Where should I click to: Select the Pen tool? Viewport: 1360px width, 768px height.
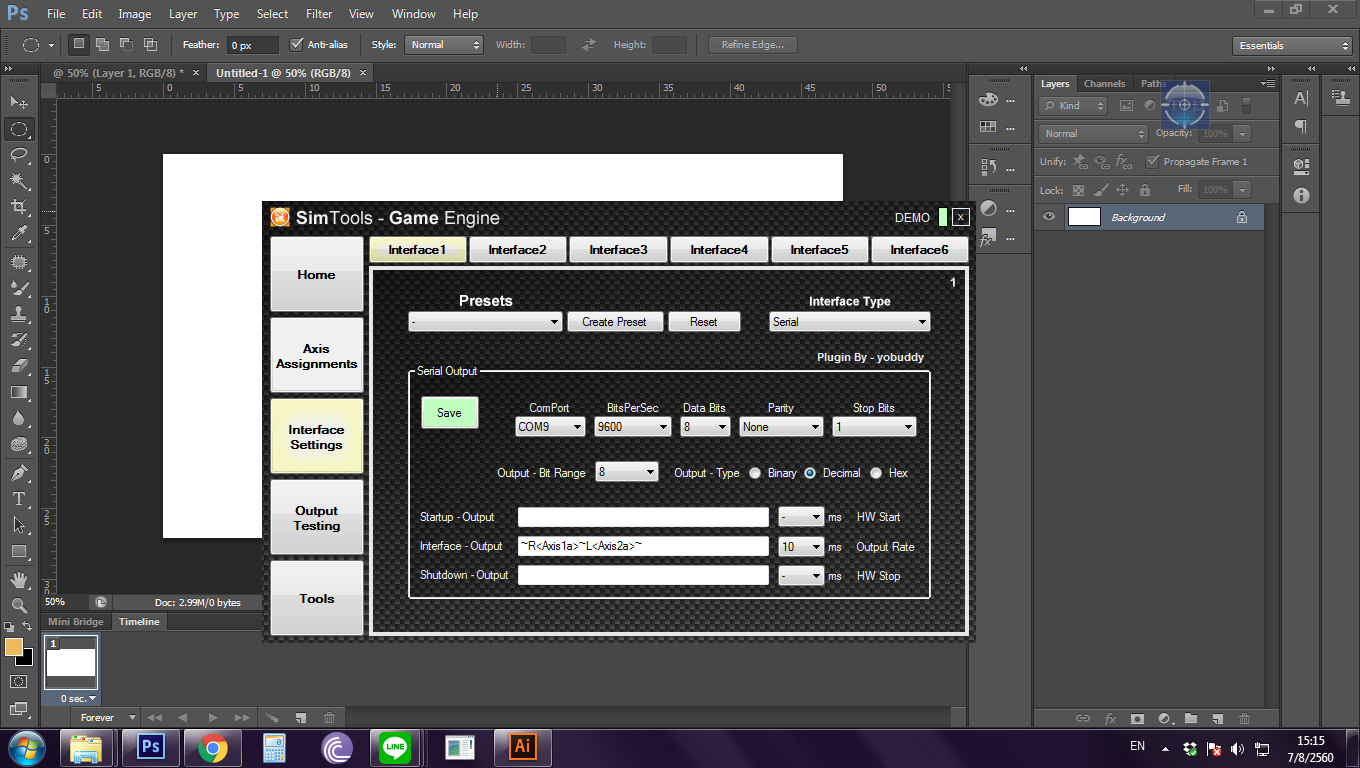click(19, 472)
